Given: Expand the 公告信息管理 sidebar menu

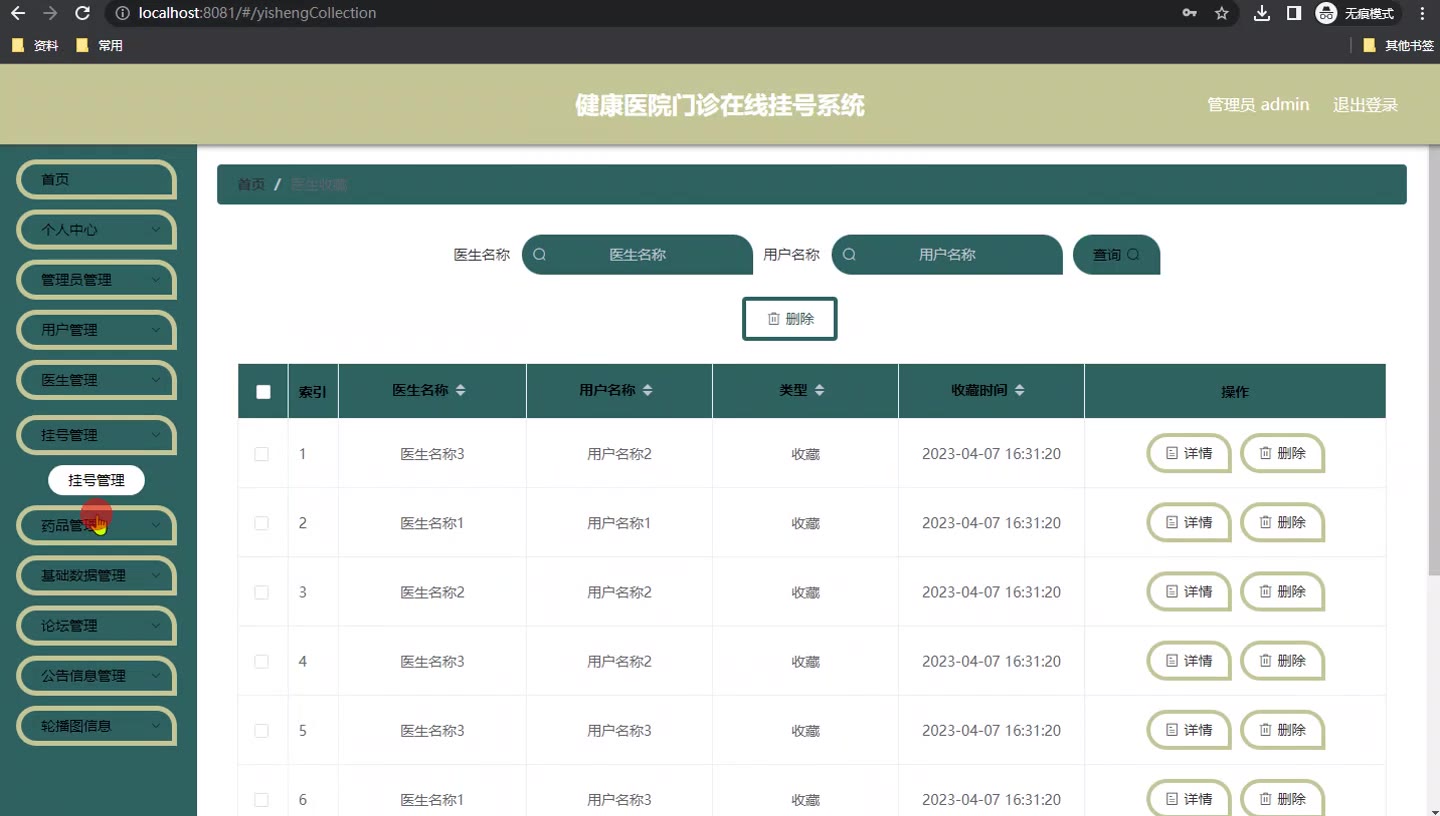Looking at the screenshot, I should coord(97,676).
